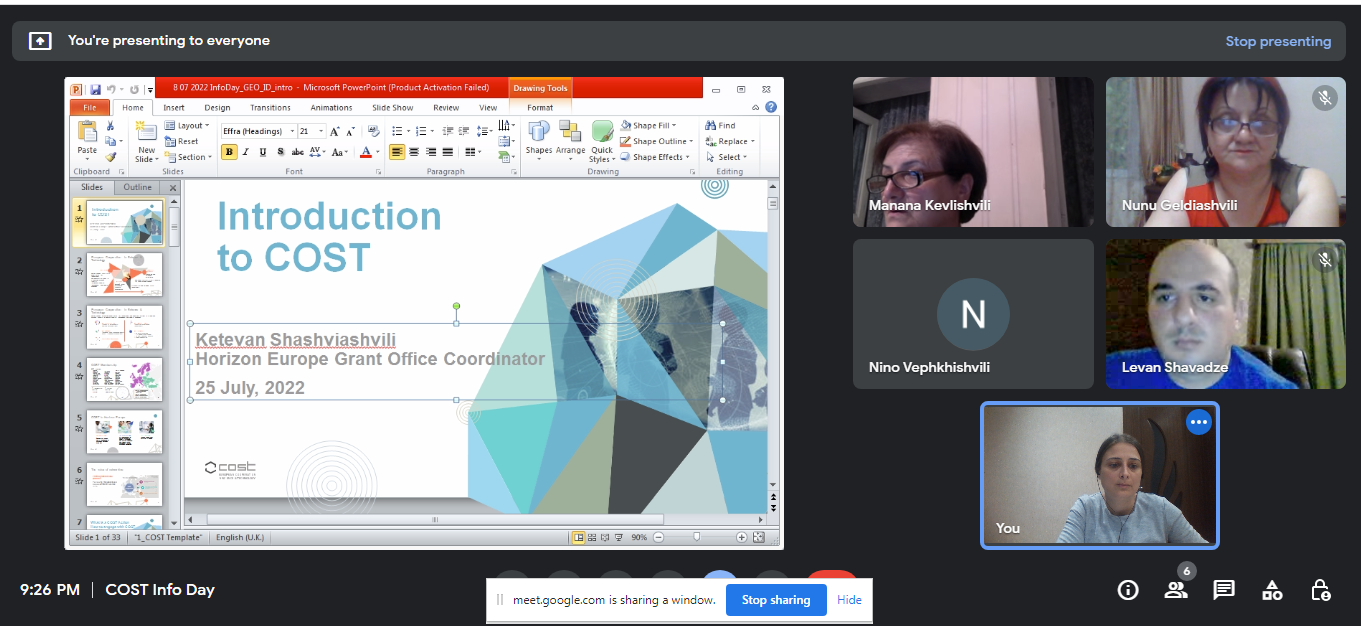
Task: Start Slide Show from status bar
Action: tap(618, 537)
